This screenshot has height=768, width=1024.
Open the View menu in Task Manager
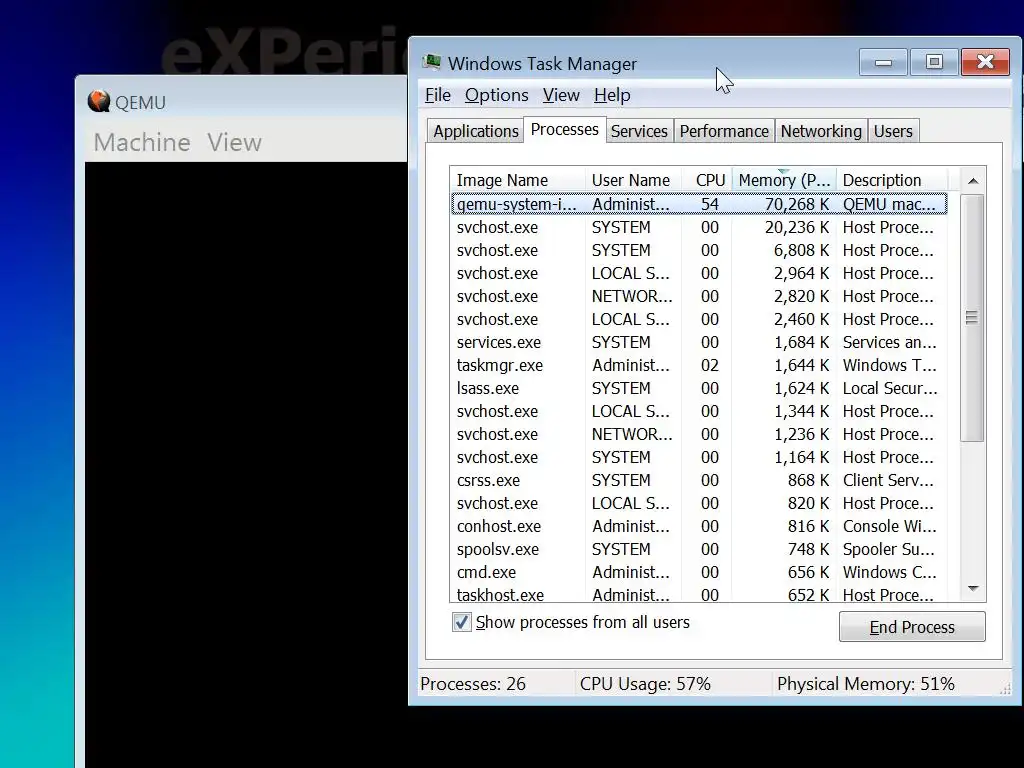(561, 95)
